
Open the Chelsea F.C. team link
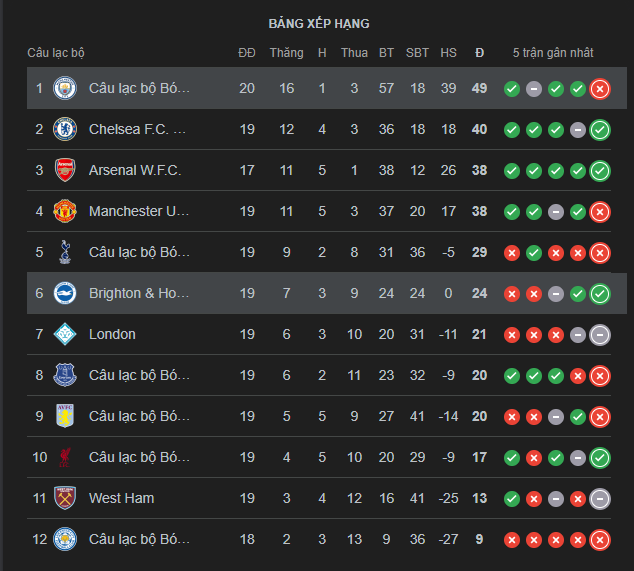click(138, 129)
